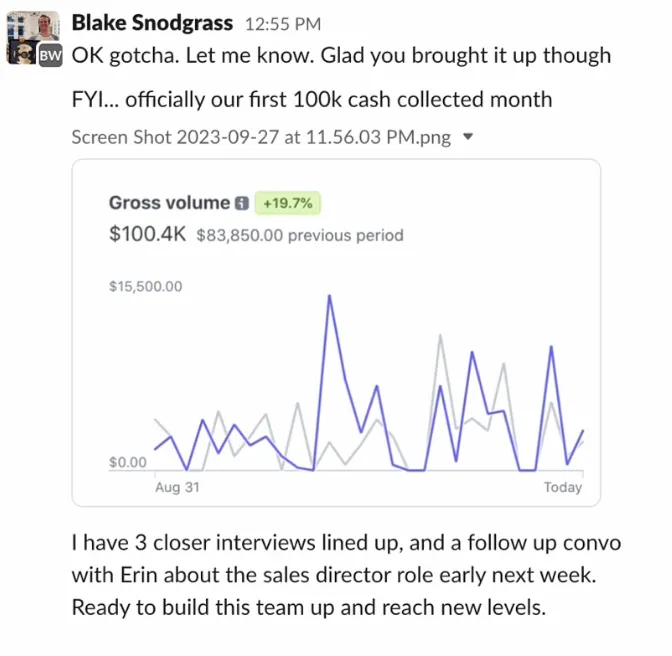Click the 12:55 PM message timestamp

tap(283, 24)
